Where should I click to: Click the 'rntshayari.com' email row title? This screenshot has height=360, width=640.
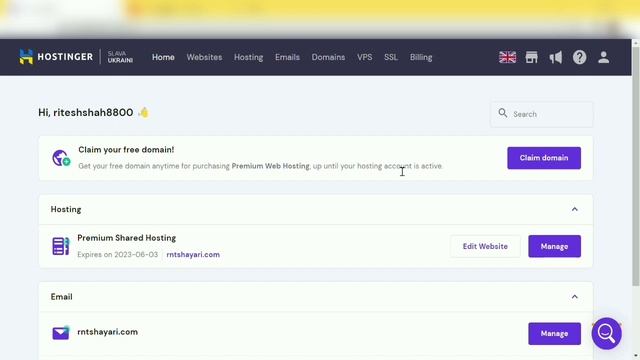[x=107, y=331]
